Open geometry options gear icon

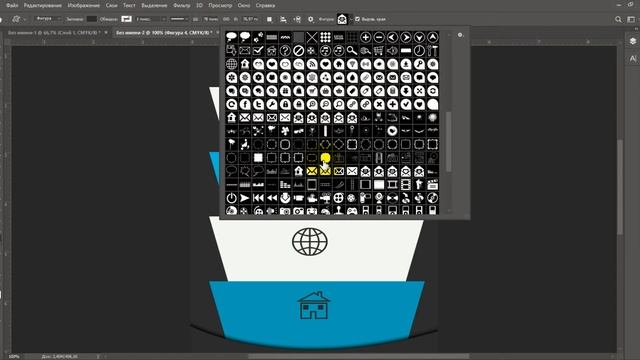[311, 19]
